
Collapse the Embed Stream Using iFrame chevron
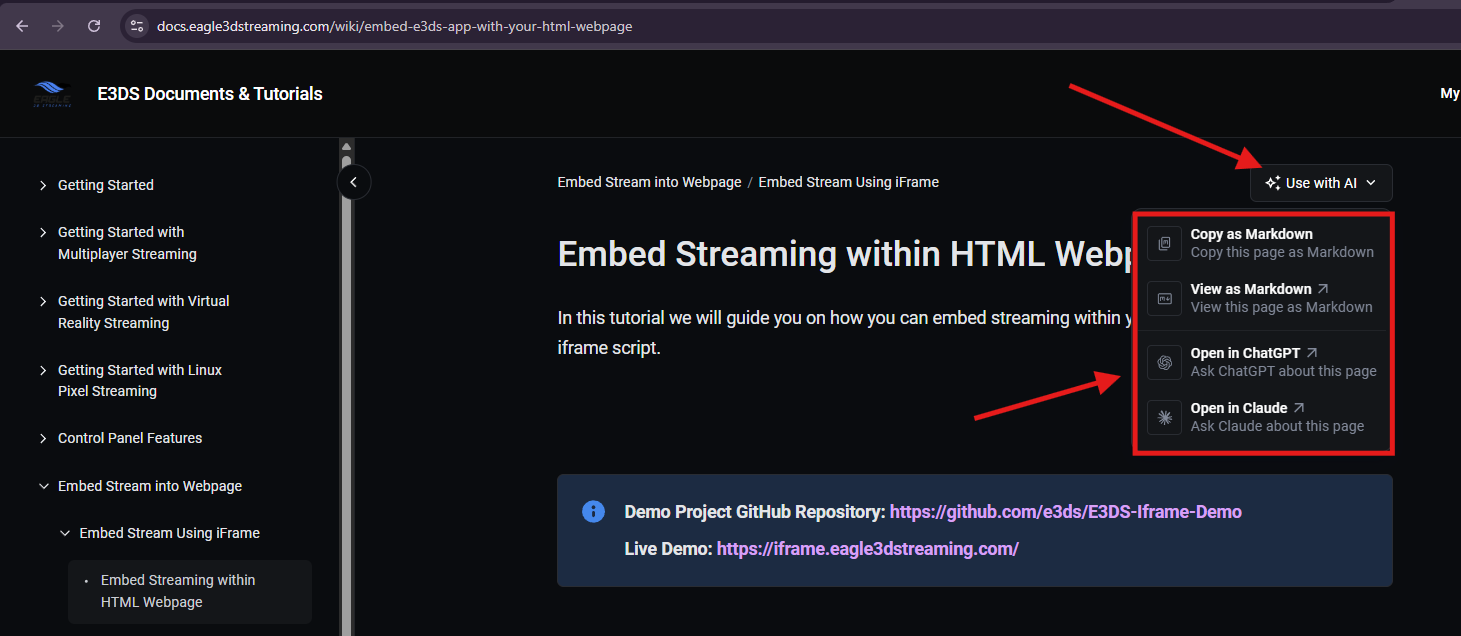(x=65, y=533)
